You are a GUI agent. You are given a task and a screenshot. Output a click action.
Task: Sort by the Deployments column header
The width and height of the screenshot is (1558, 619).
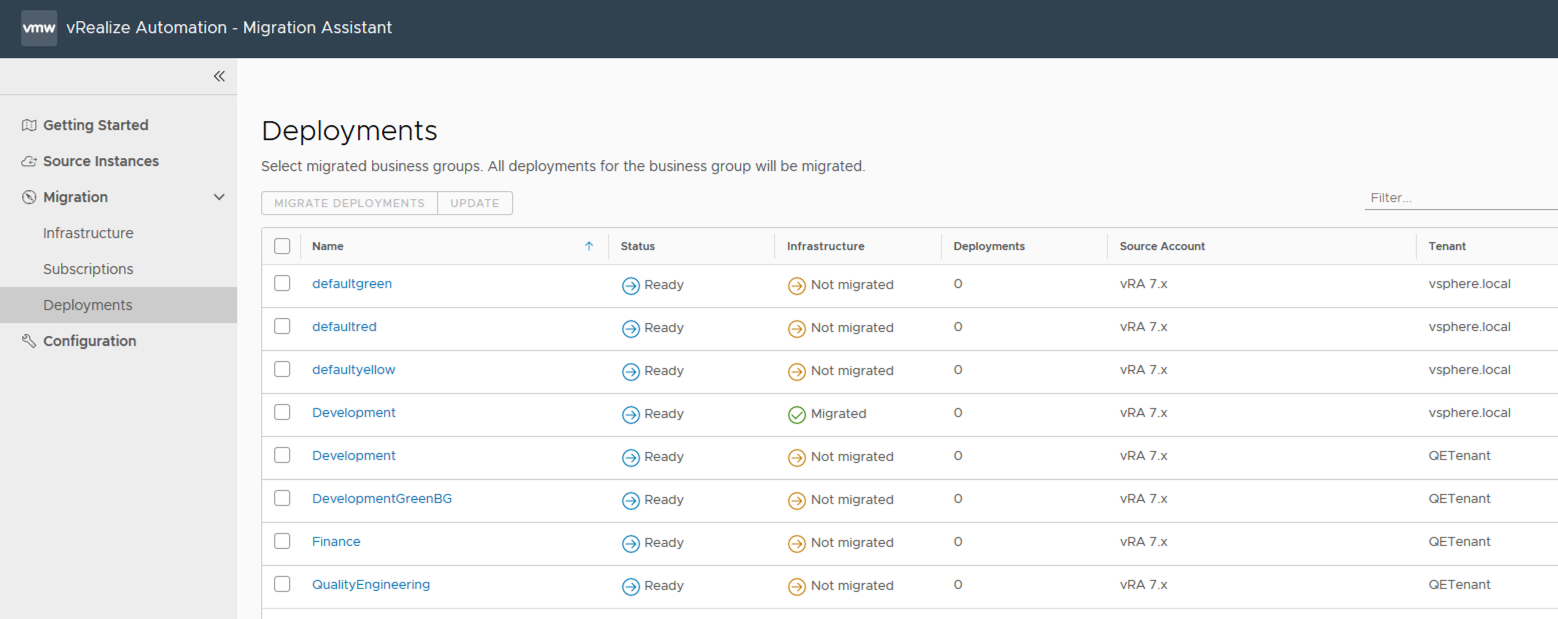point(989,246)
